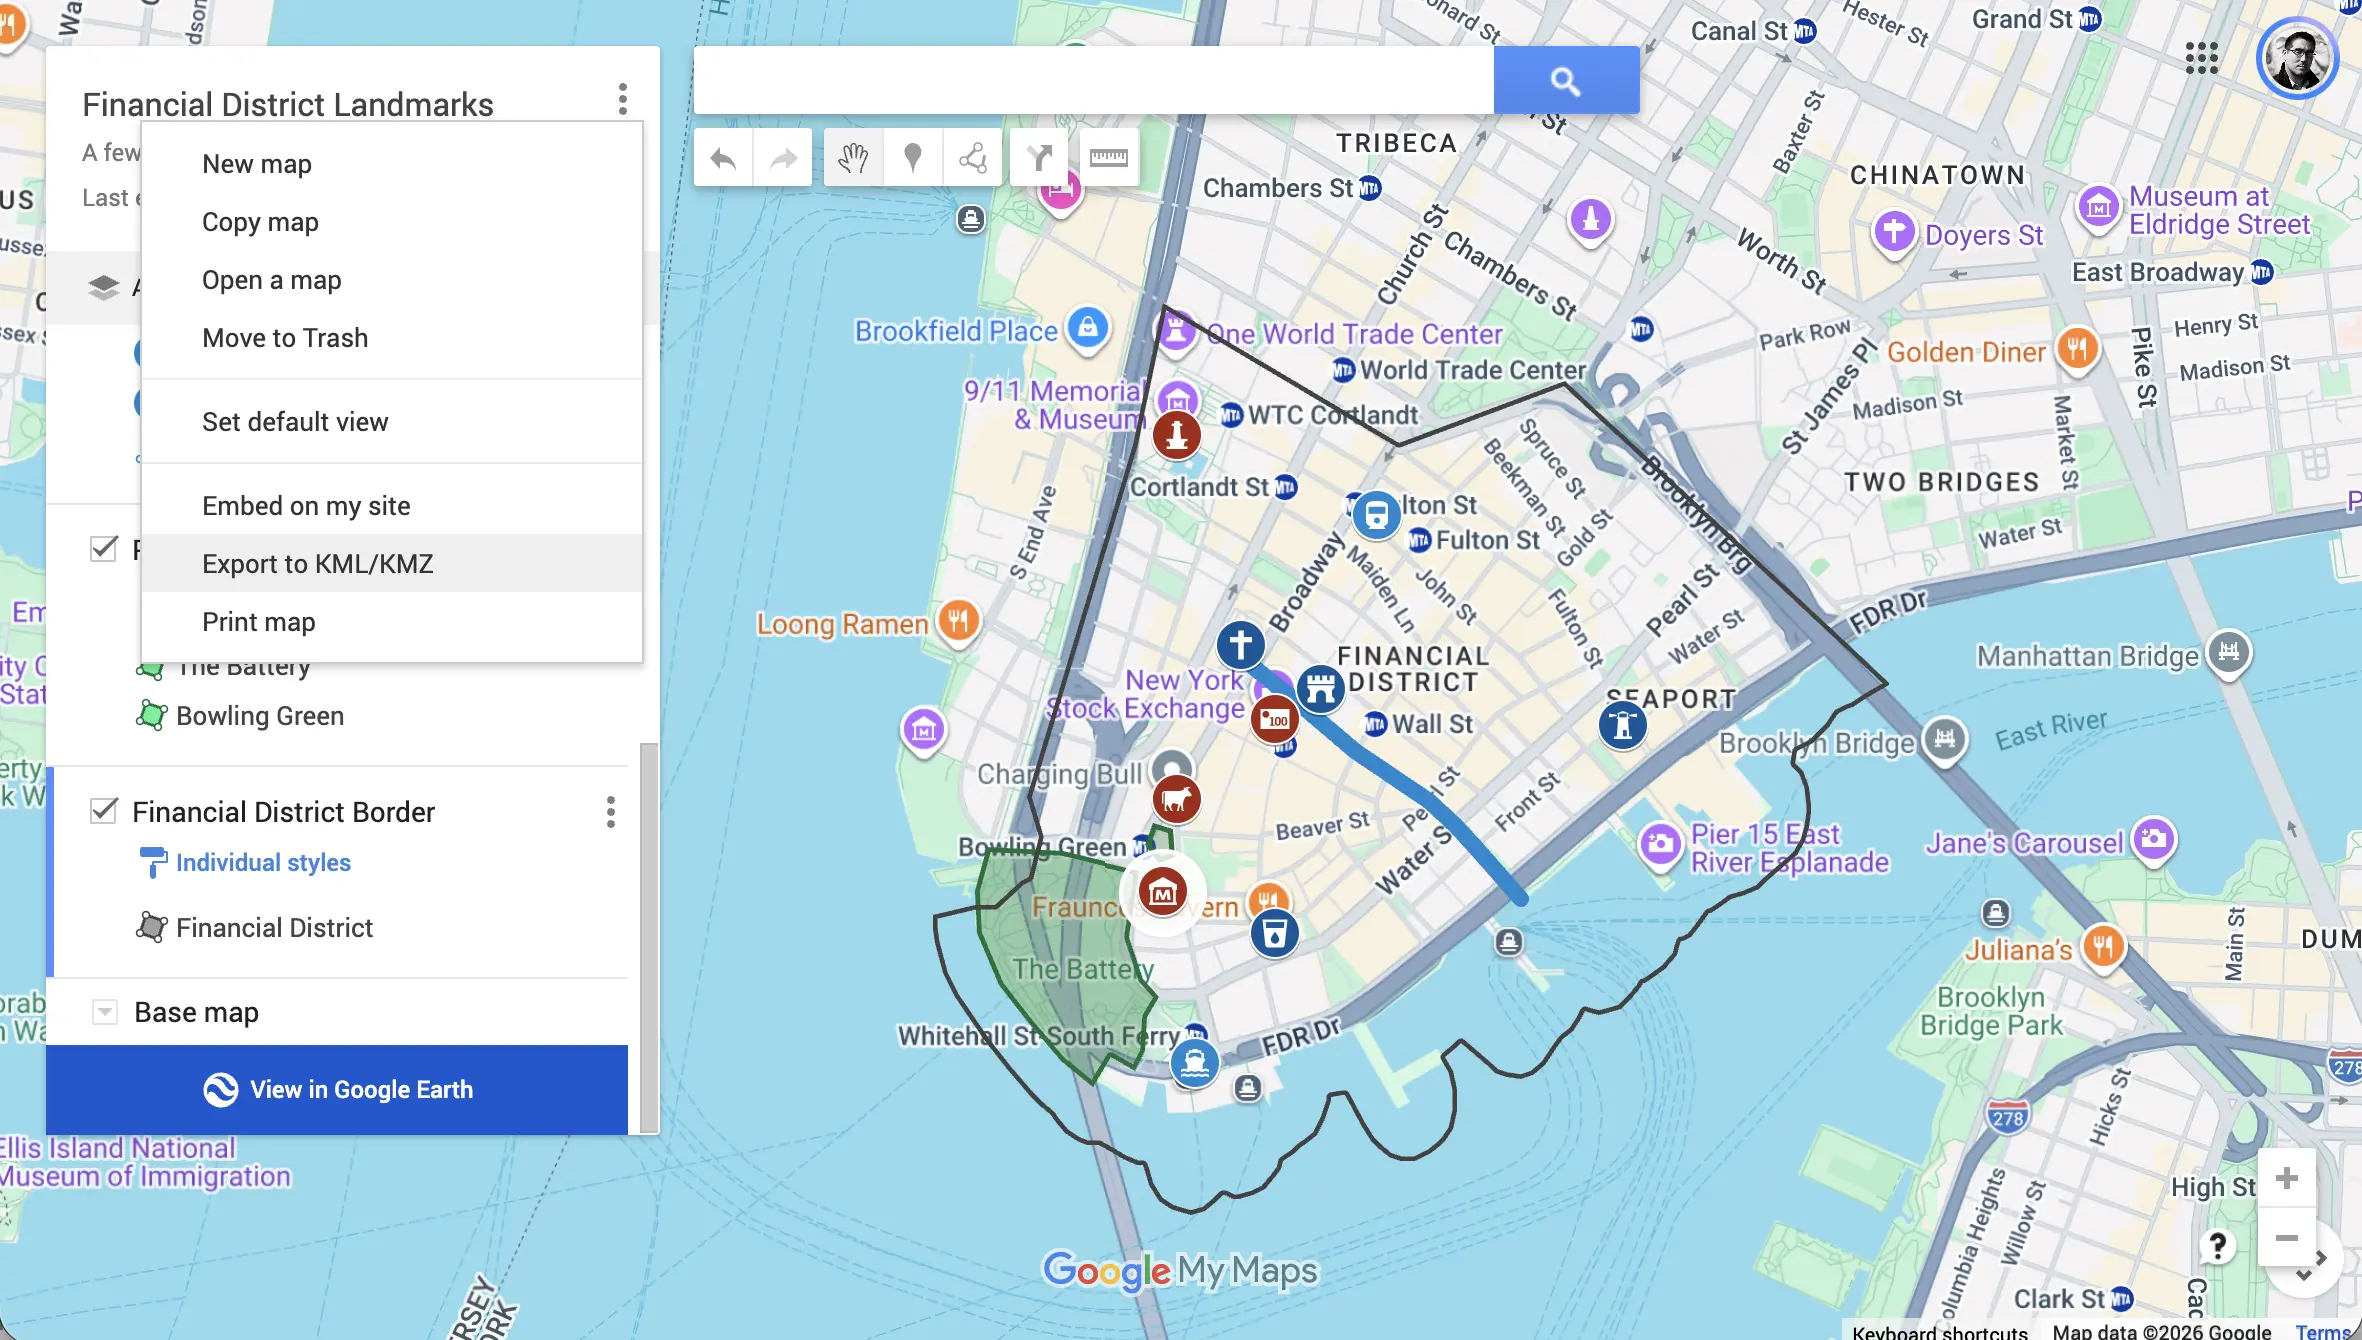Open the help question mark button

click(2217, 1246)
